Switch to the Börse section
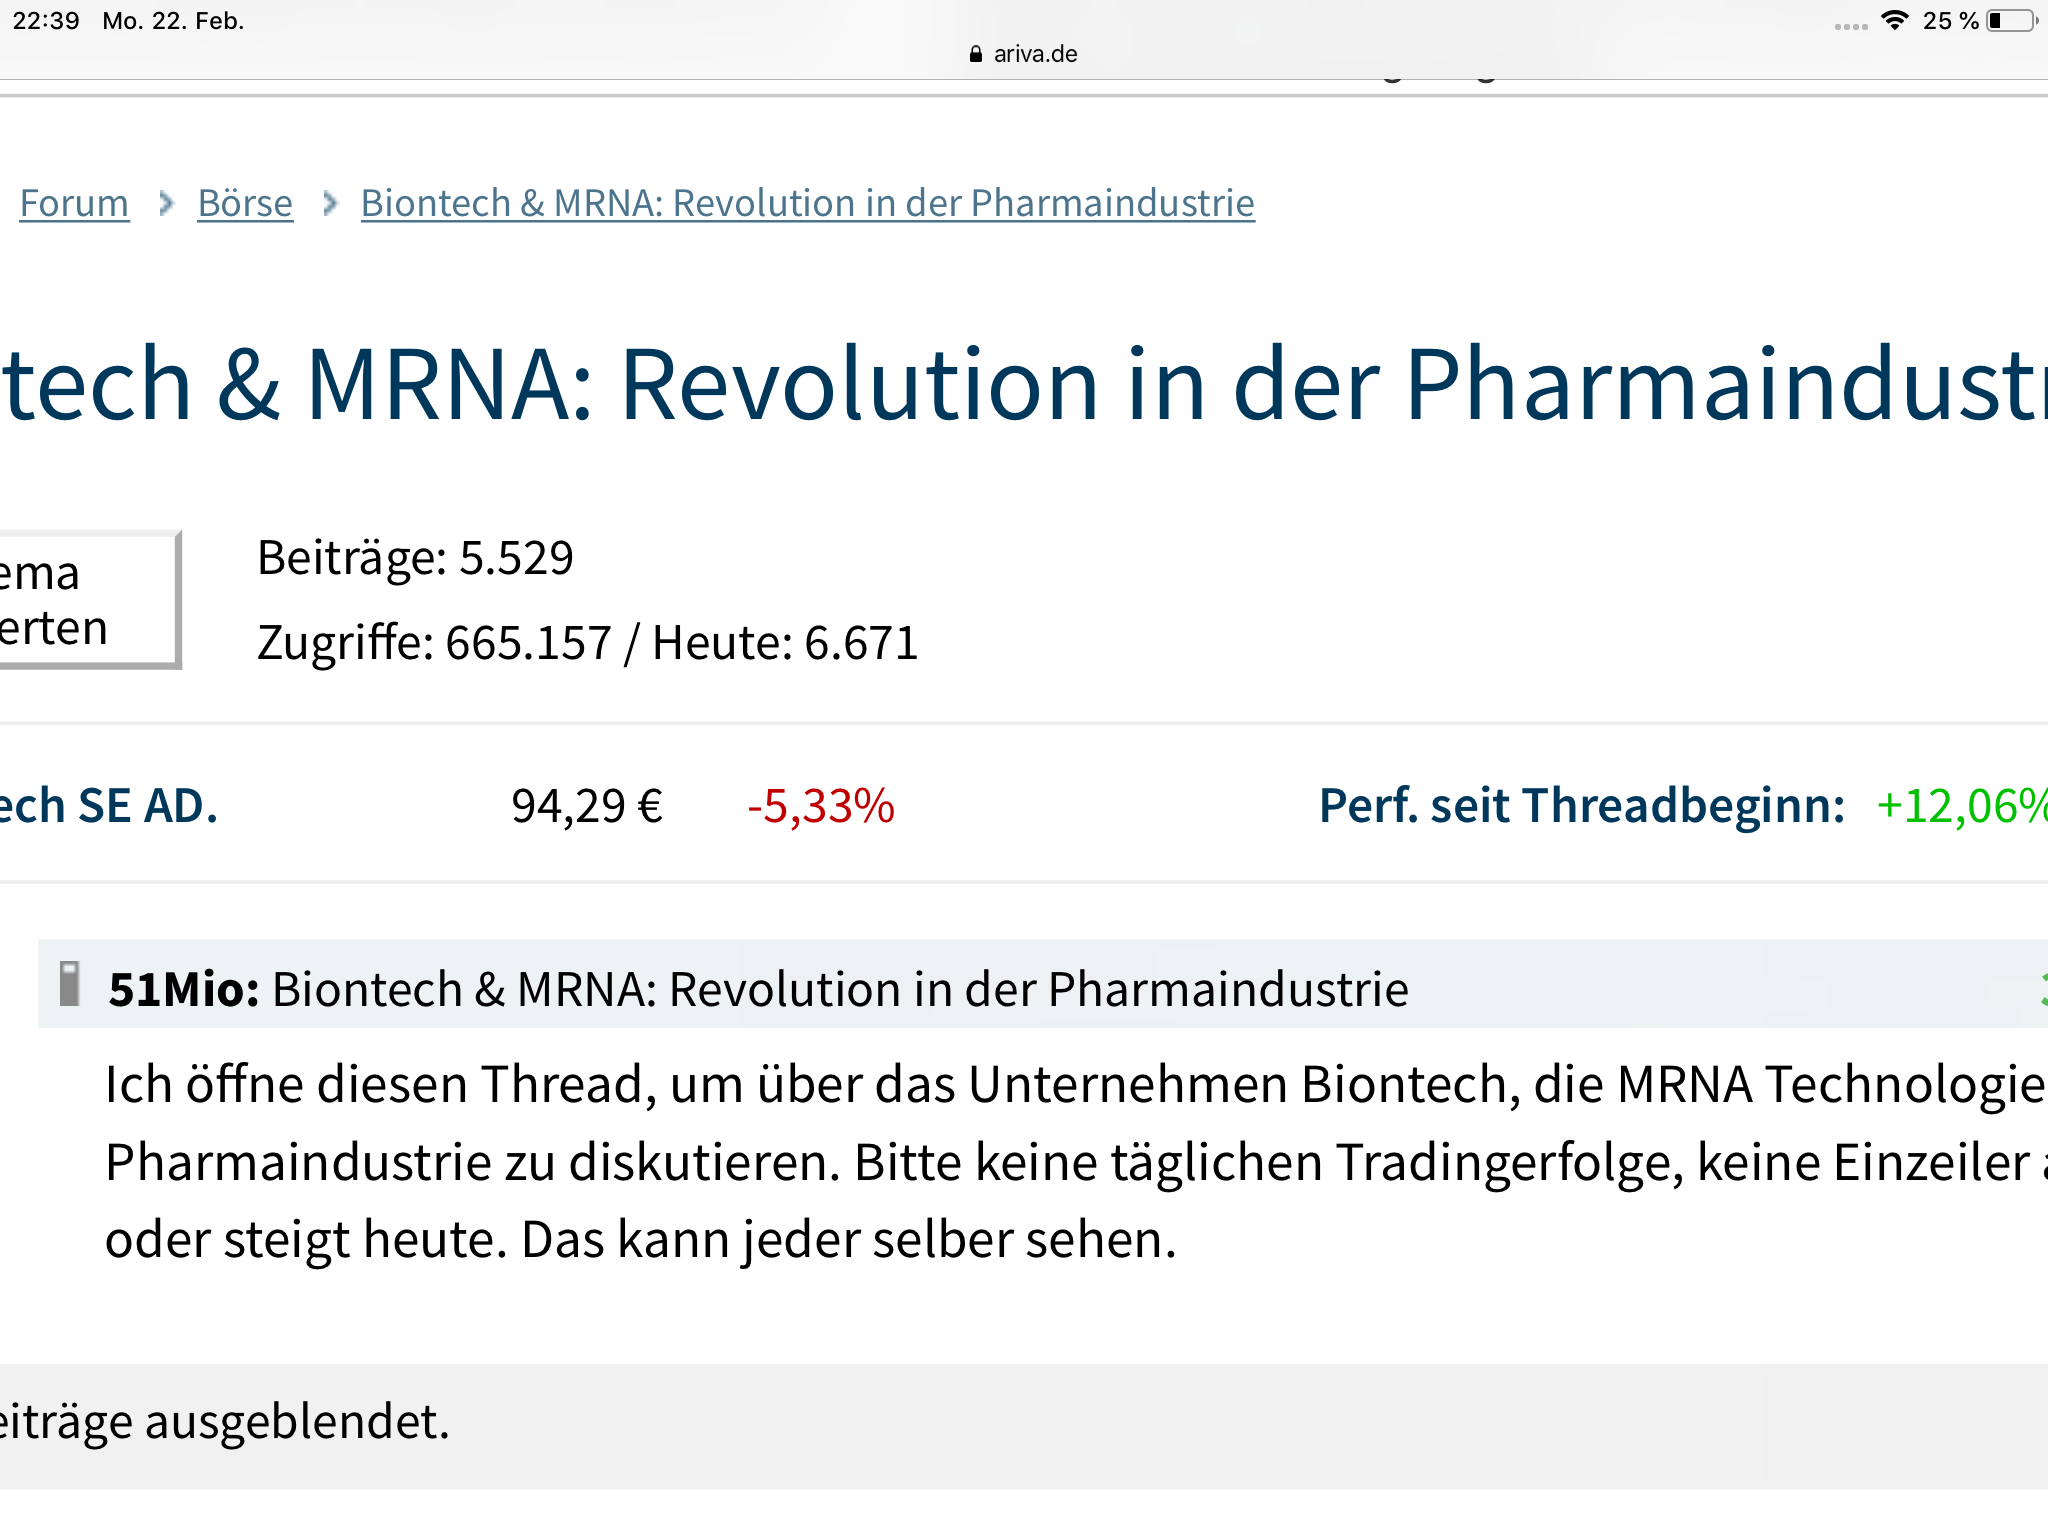This screenshot has height=1536, width=2048. click(244, 203)
